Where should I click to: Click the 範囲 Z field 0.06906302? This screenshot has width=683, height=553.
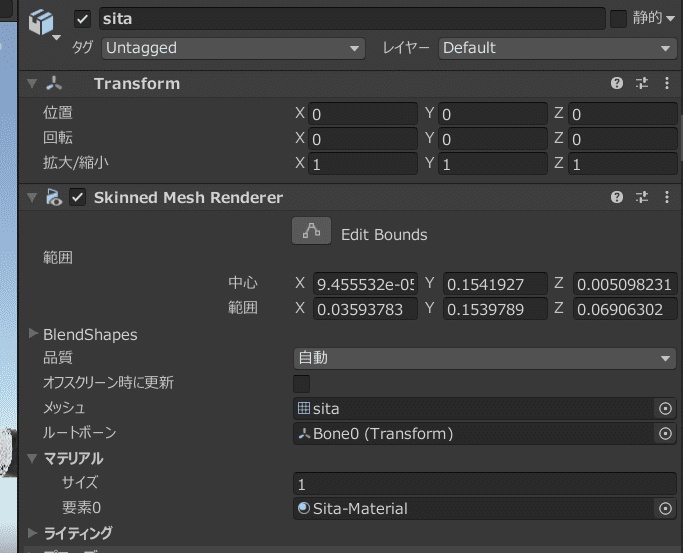click(625, 309)
